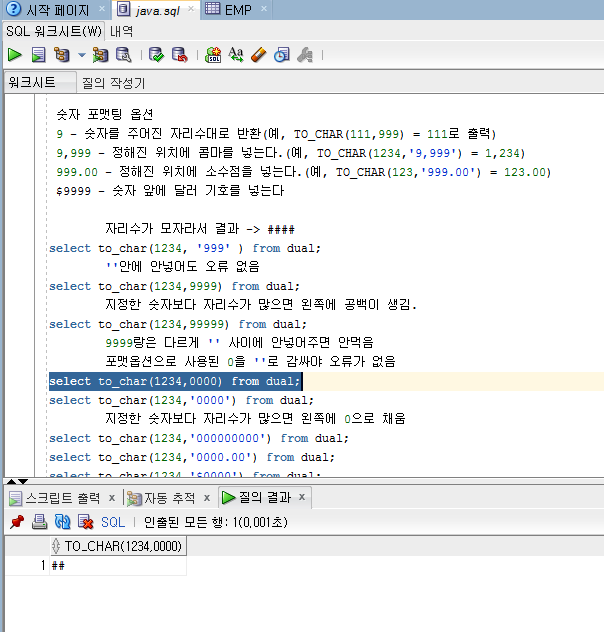This screenshot has height=632, width=604.
Task: Switch to 자동 추적 tab
Action: 169,498
